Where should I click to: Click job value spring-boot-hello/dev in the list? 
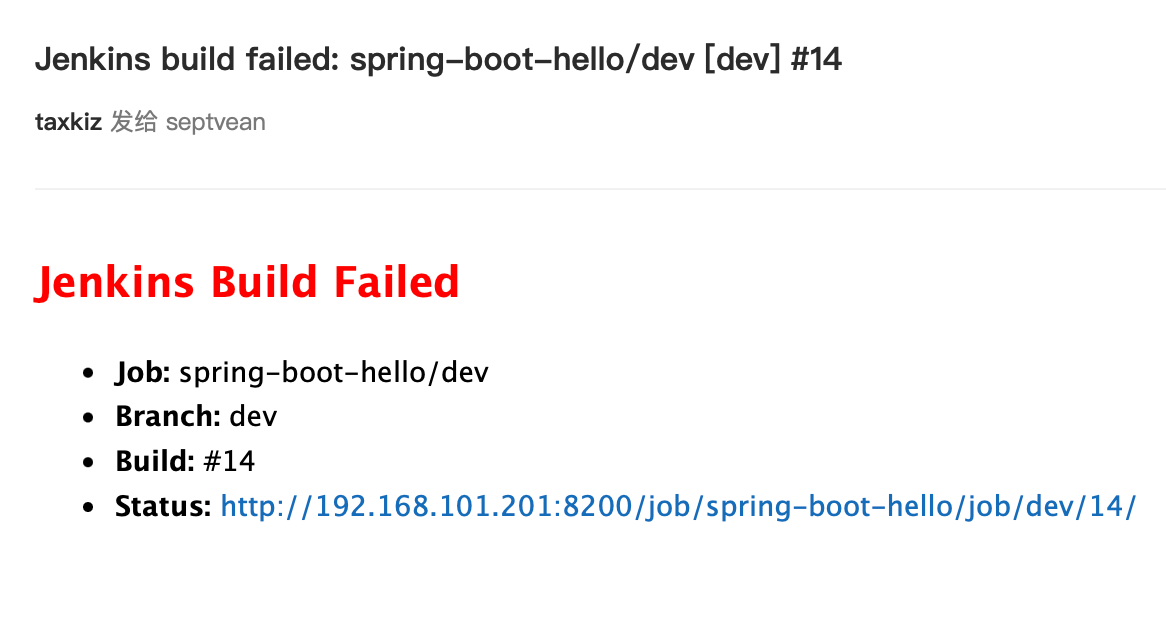point(334,373)
